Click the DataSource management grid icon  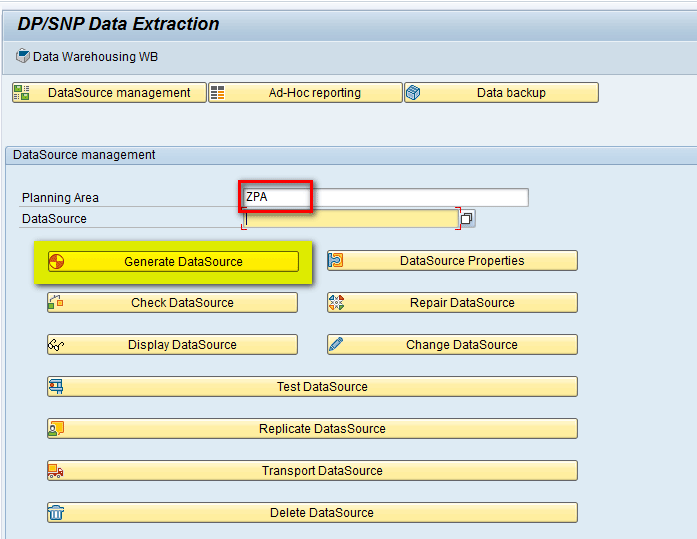(x=21, y=93)
